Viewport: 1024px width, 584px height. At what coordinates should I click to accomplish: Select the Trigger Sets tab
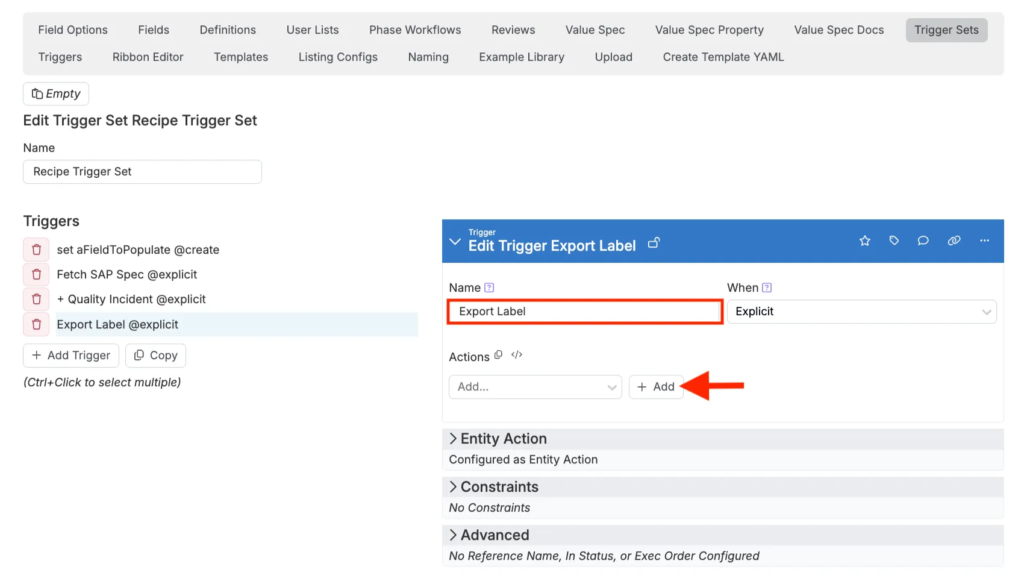[x=946, y=30]
